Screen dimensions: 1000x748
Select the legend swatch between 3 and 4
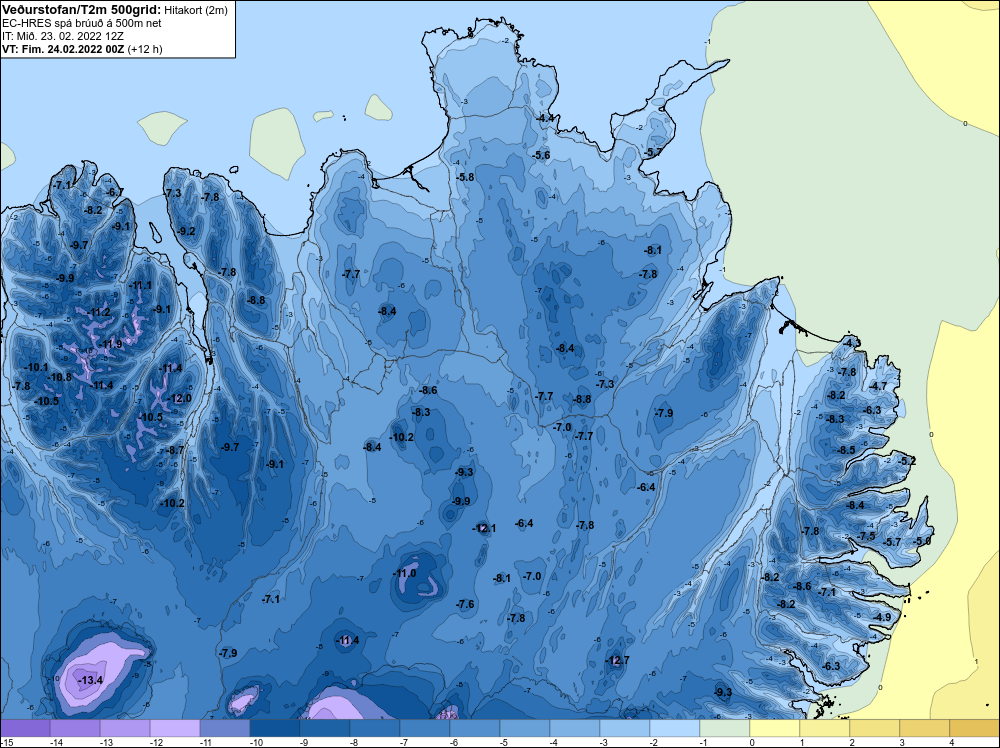tap(924, 728)
